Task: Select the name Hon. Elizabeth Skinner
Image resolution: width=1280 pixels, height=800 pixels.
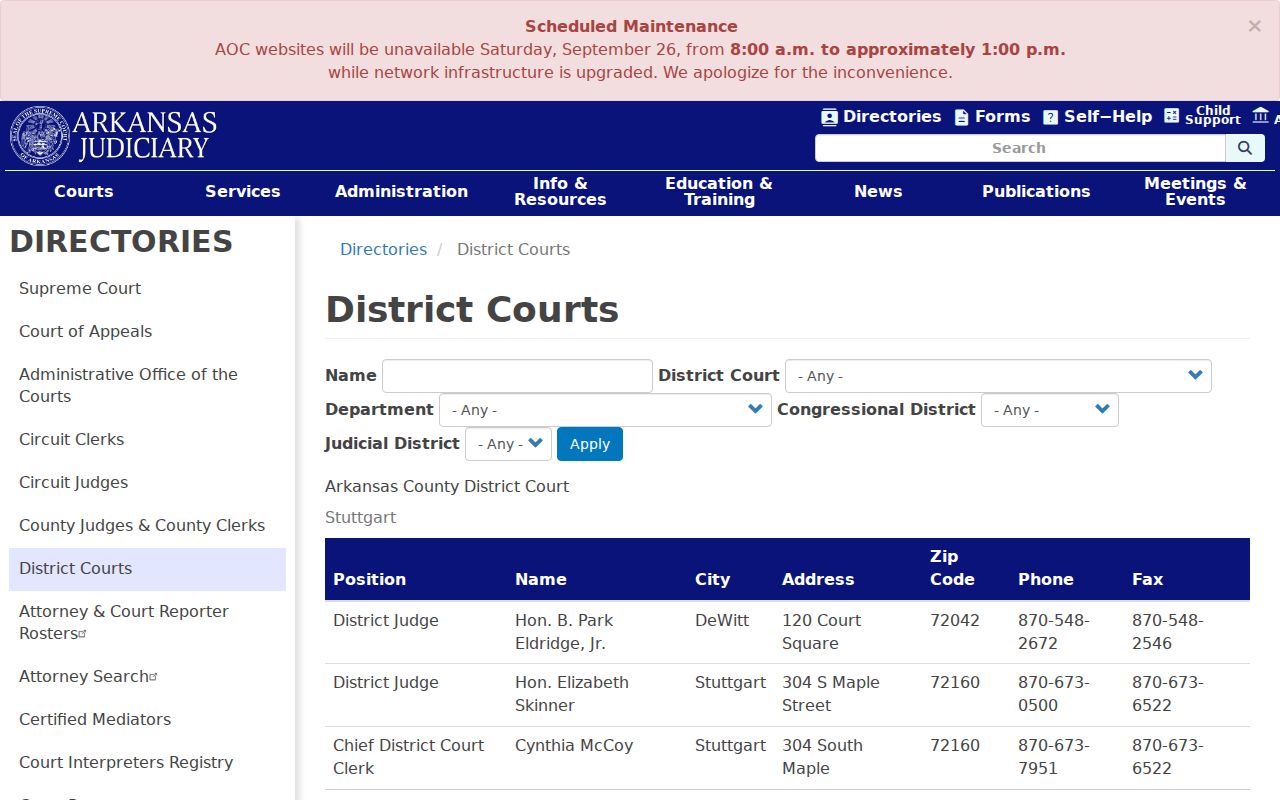Action: point(572,694)
